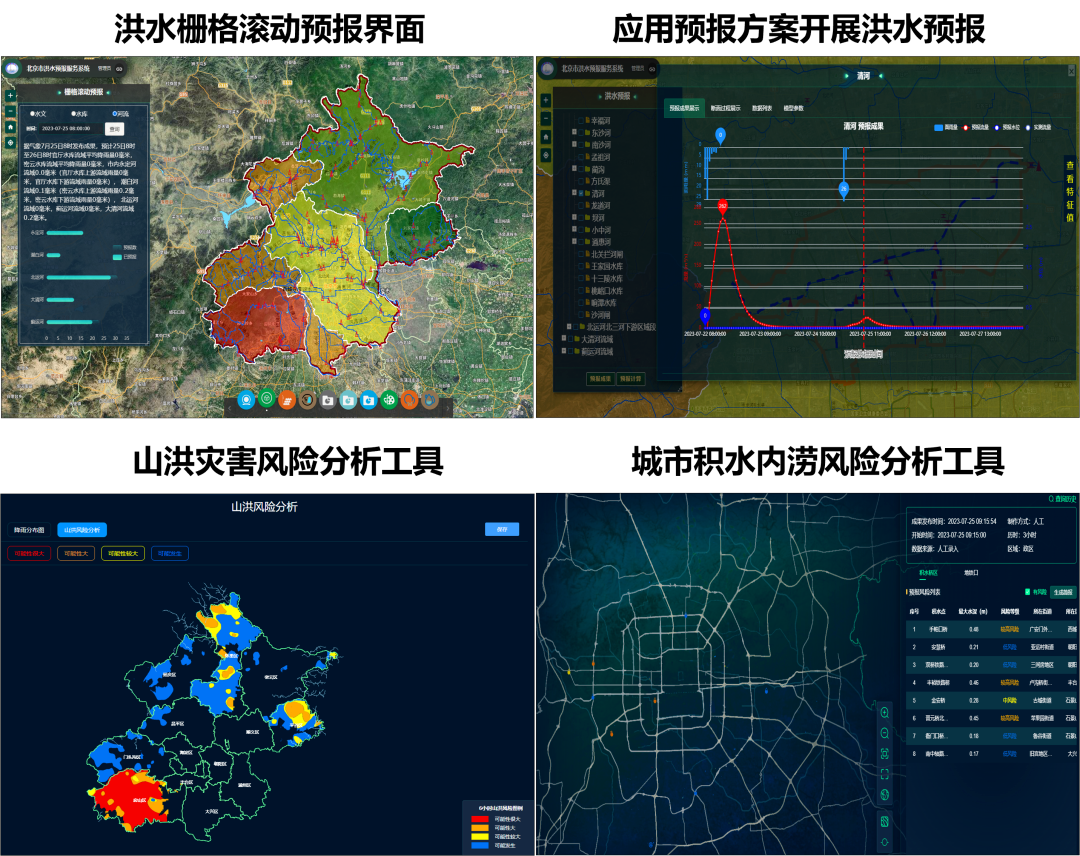Click the zoom-in plus button on the top-left map

click(x=10, y=95)
